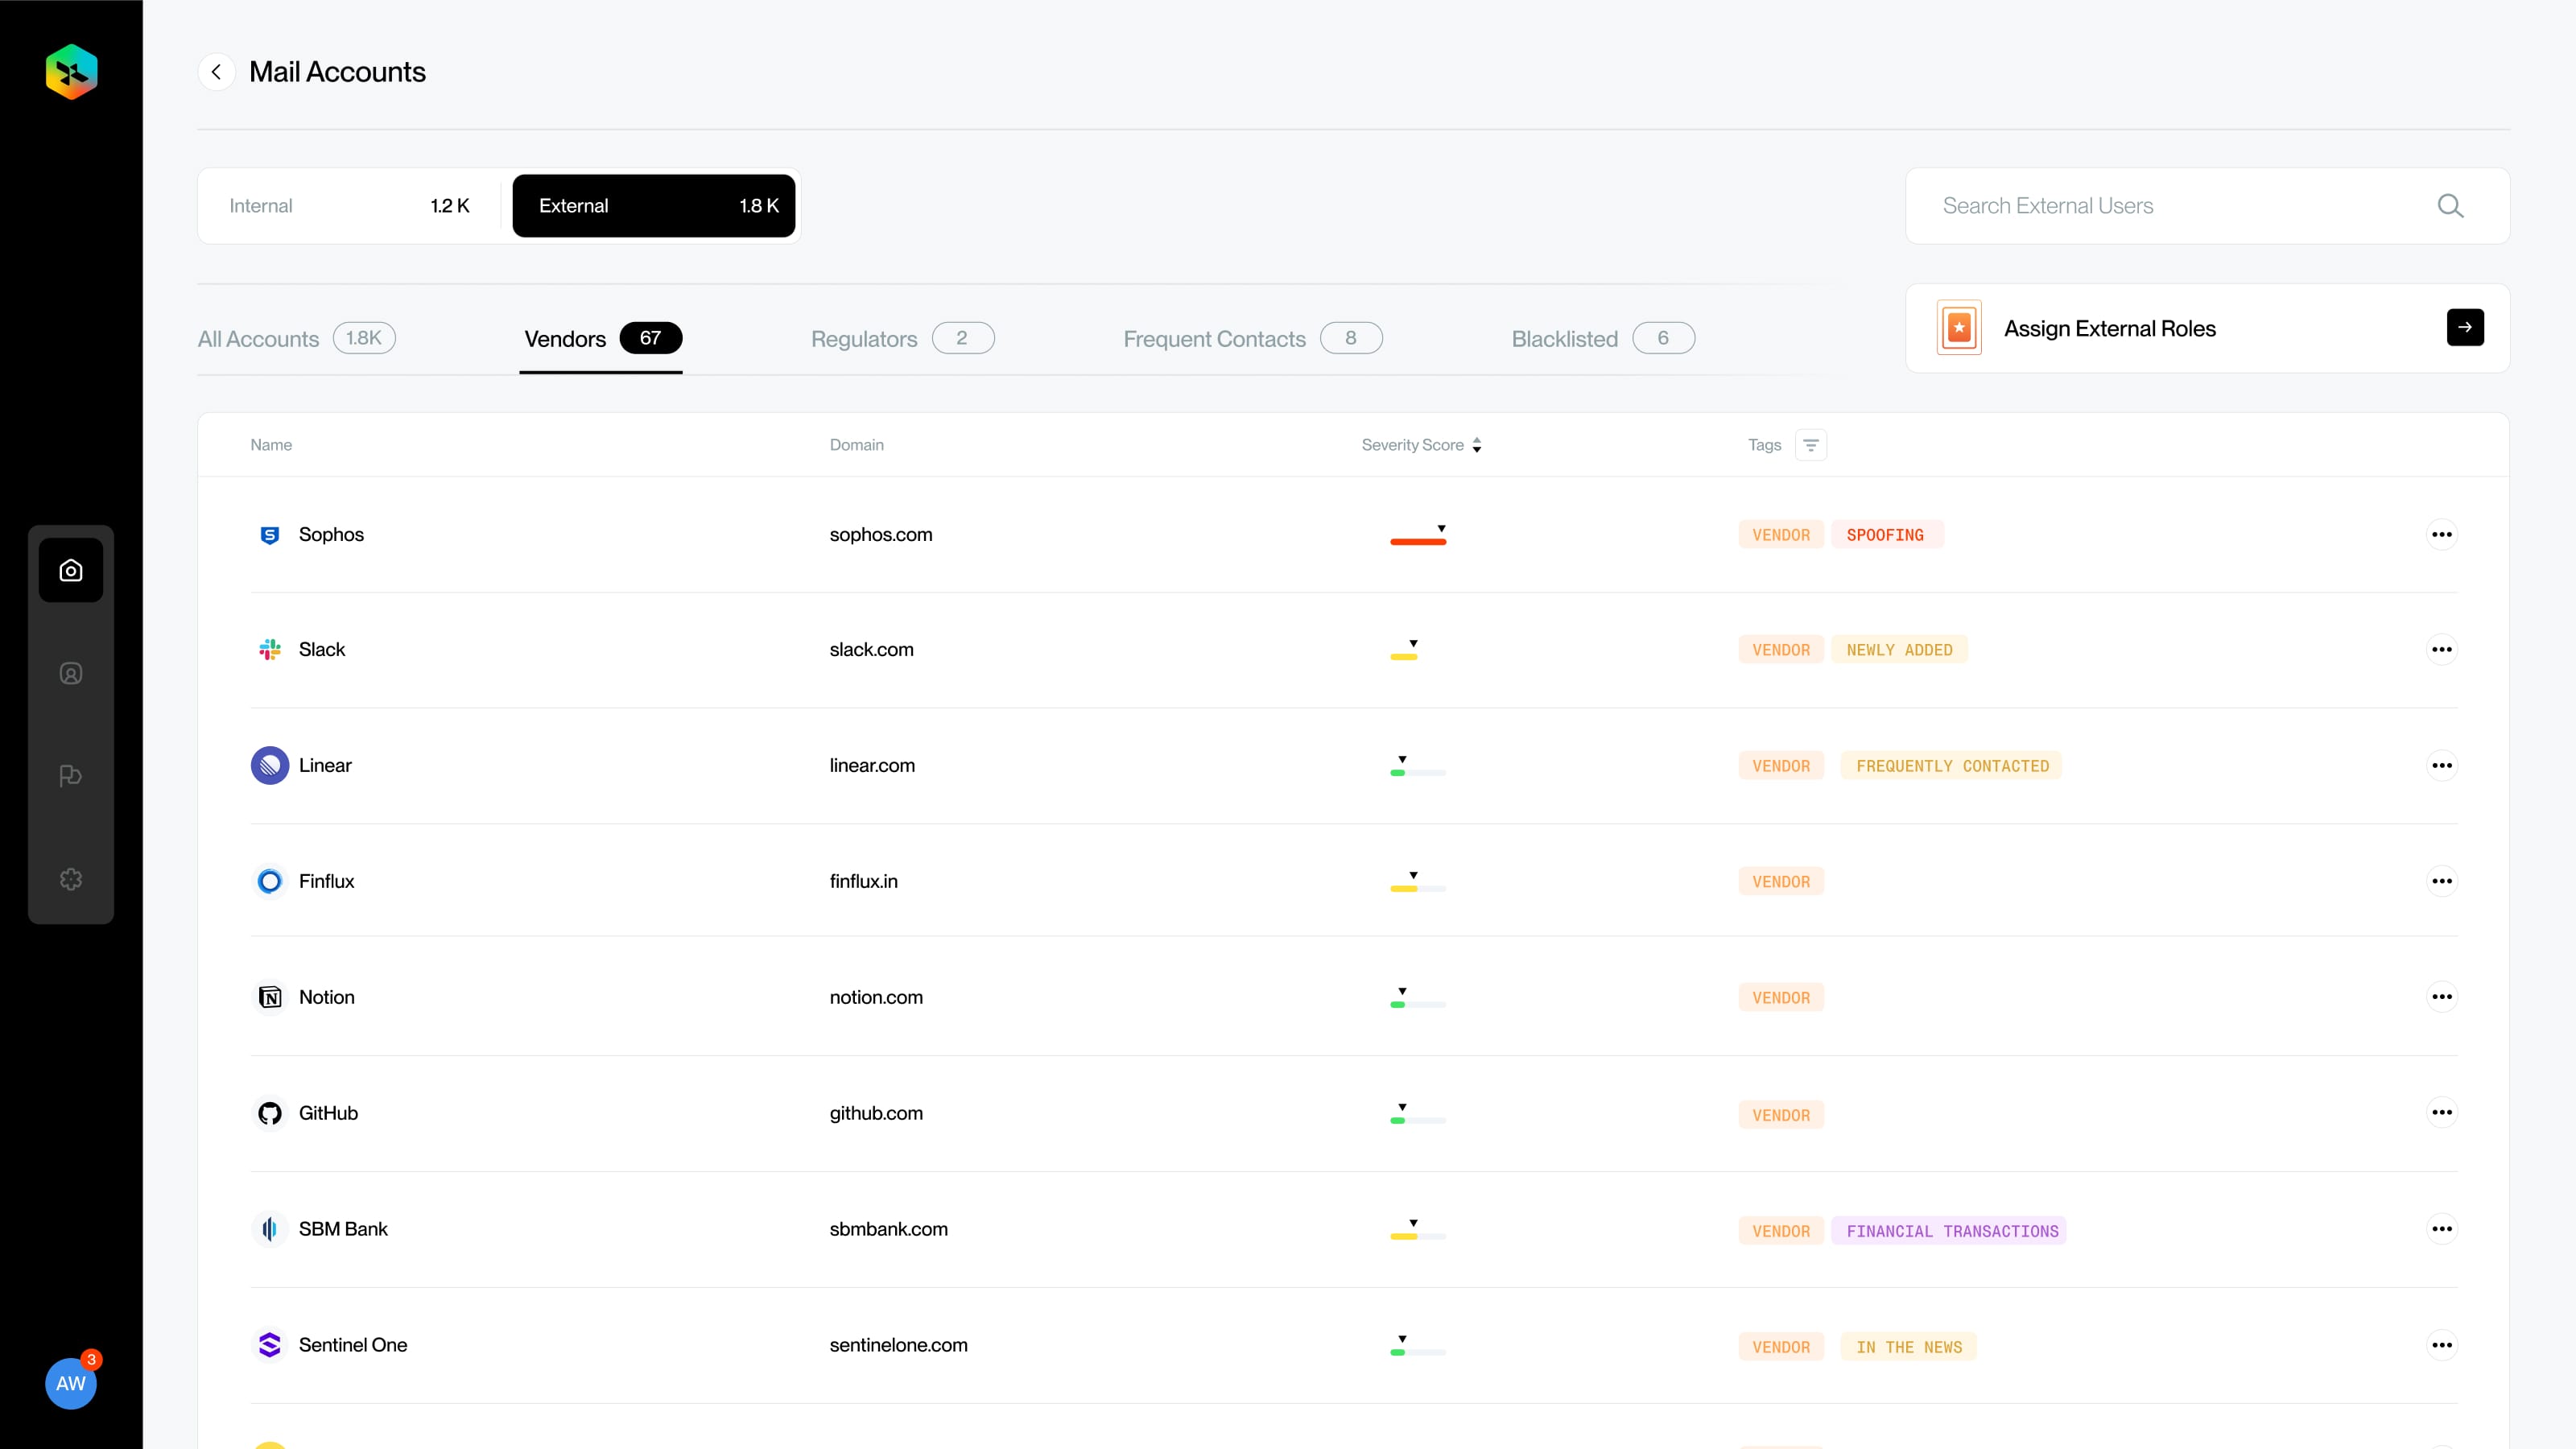Screen dimensions: 2576x1449
Task: Open the flag sidebar section
Action: coord(71,776)
